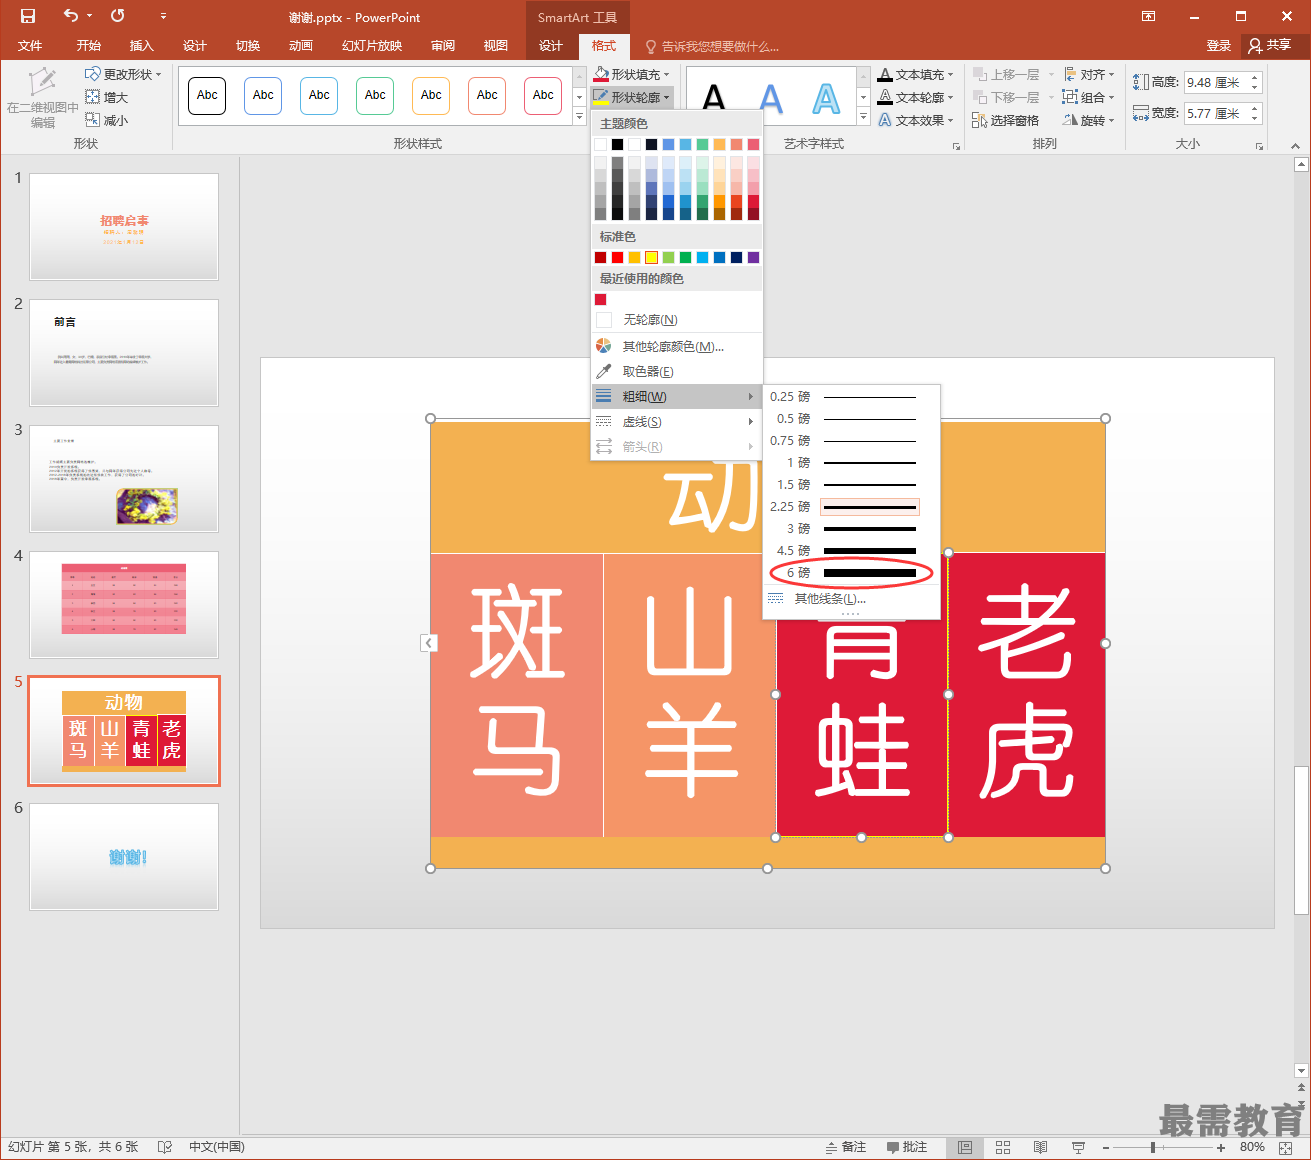Open 艺术字样式 dialog launcher

coord(957,146)
